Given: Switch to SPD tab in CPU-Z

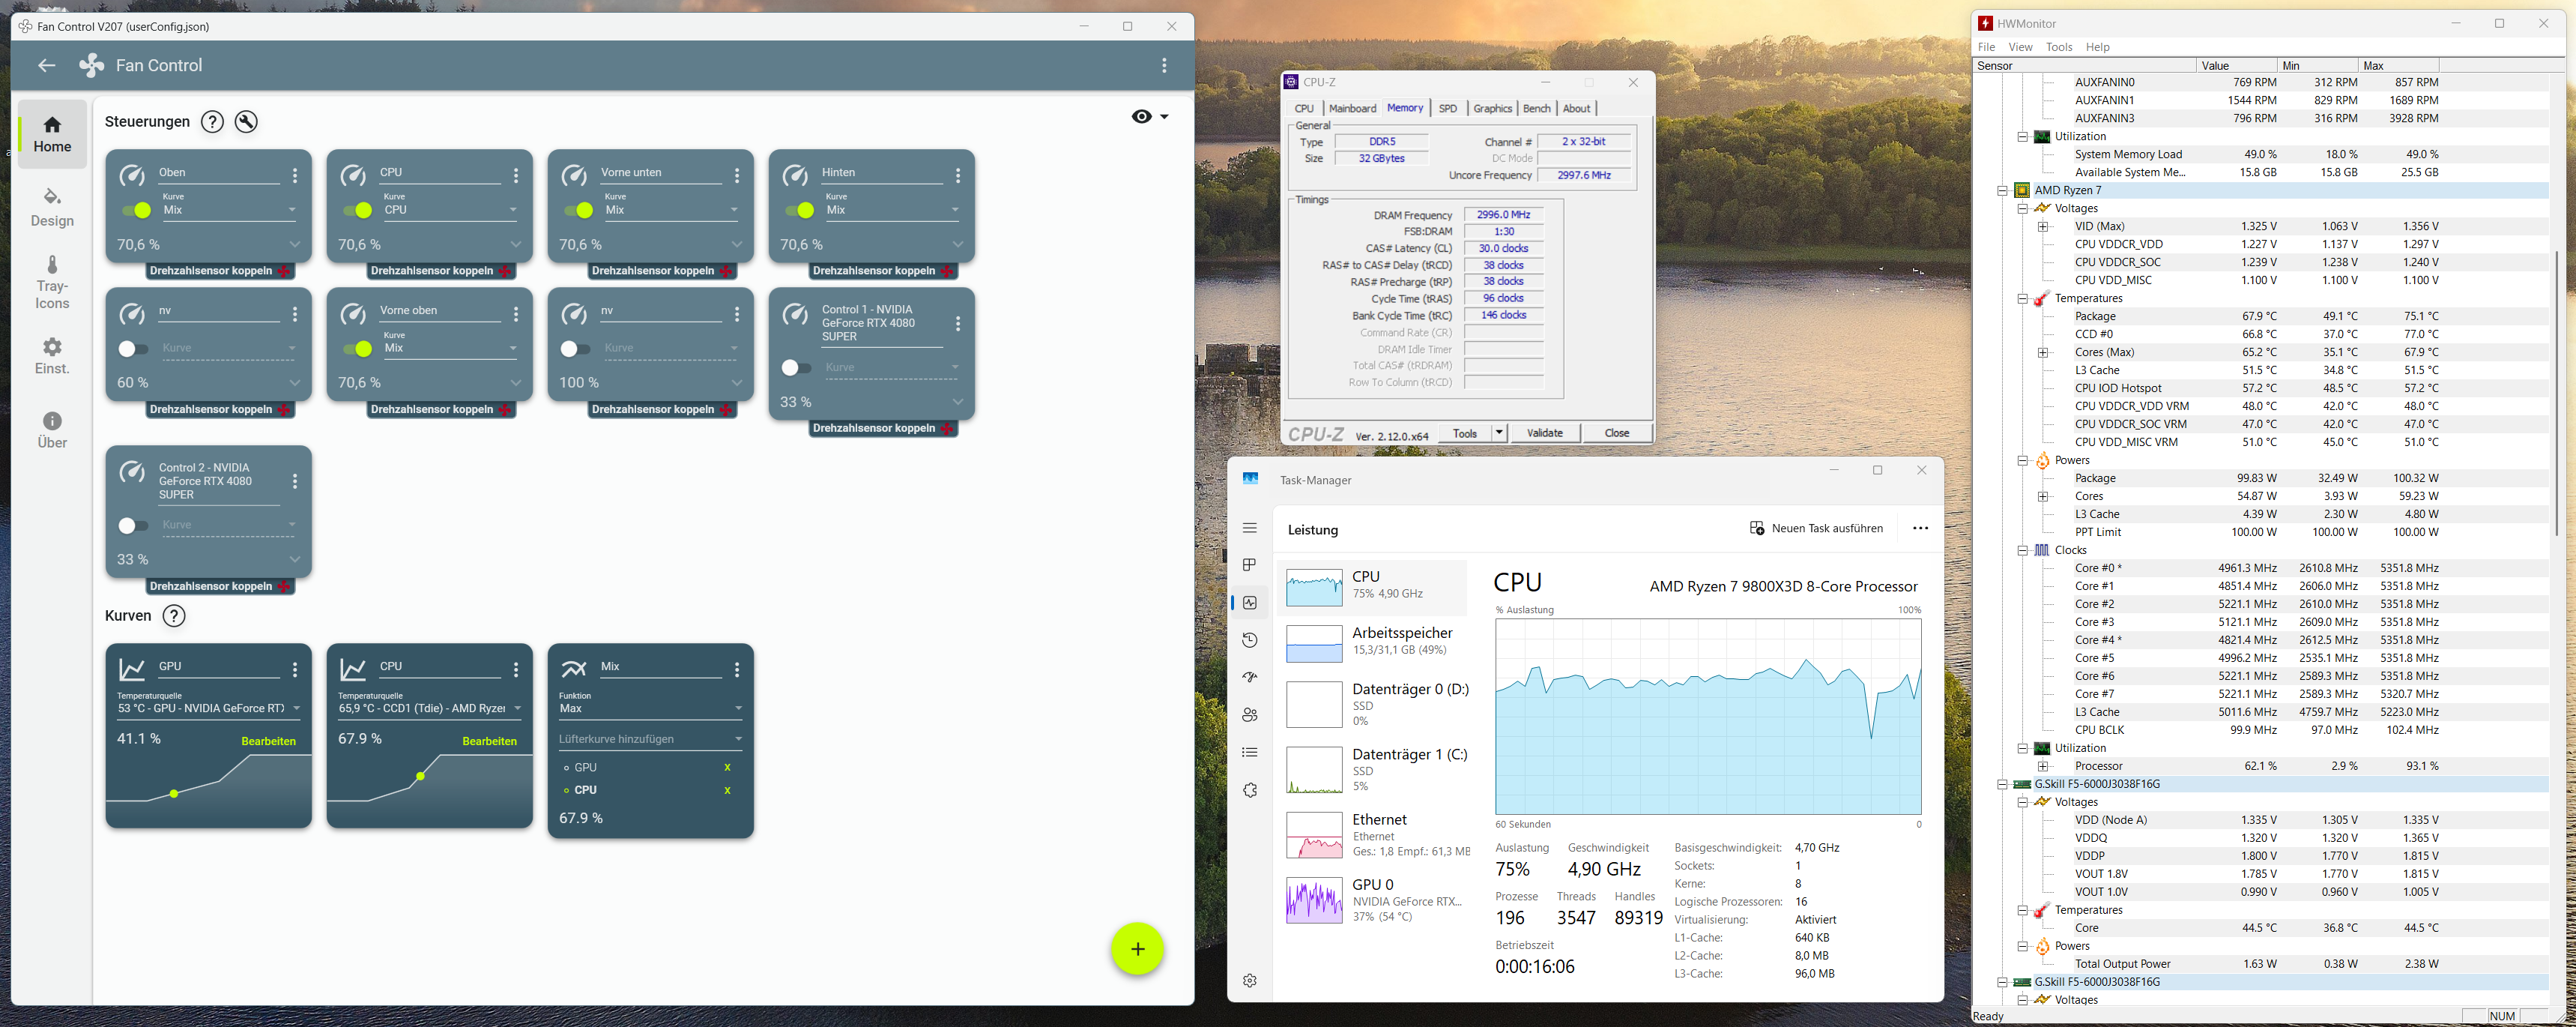Looking at the screenshot, I should tap(1447, 109).
